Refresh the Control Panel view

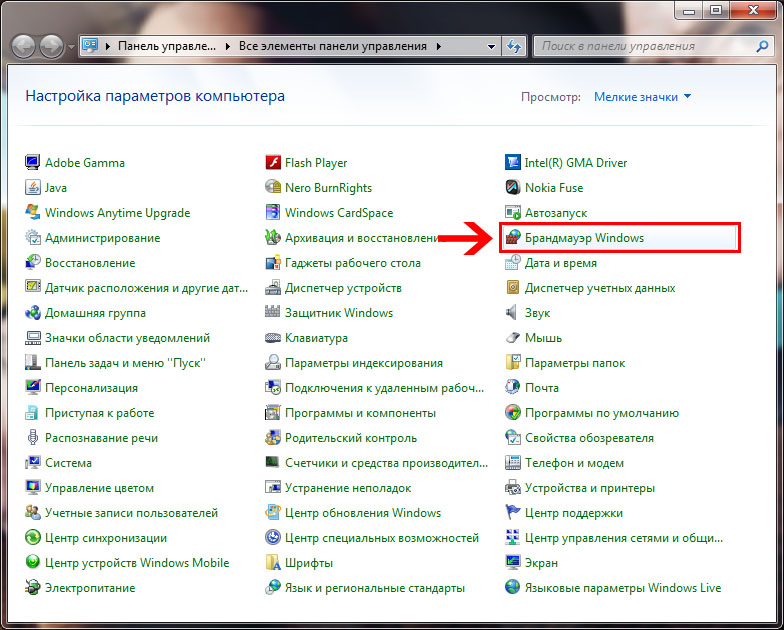[514, 46]
